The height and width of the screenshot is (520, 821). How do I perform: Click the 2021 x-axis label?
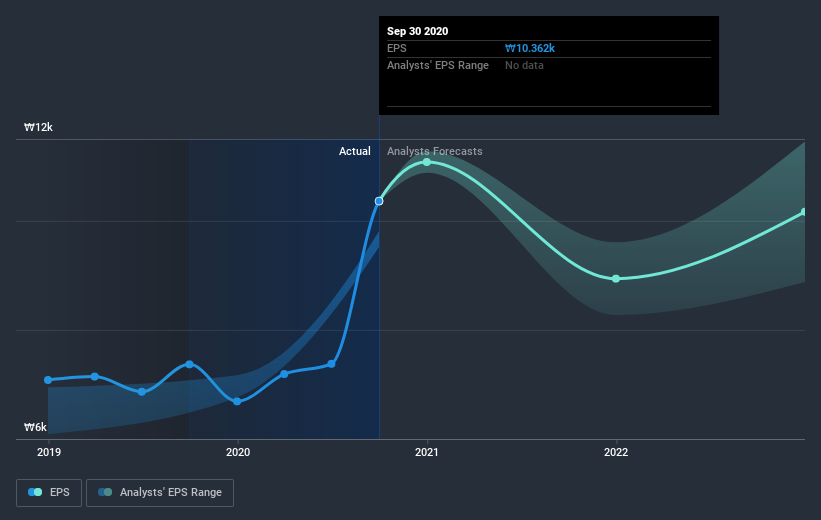tap(427, 452)
